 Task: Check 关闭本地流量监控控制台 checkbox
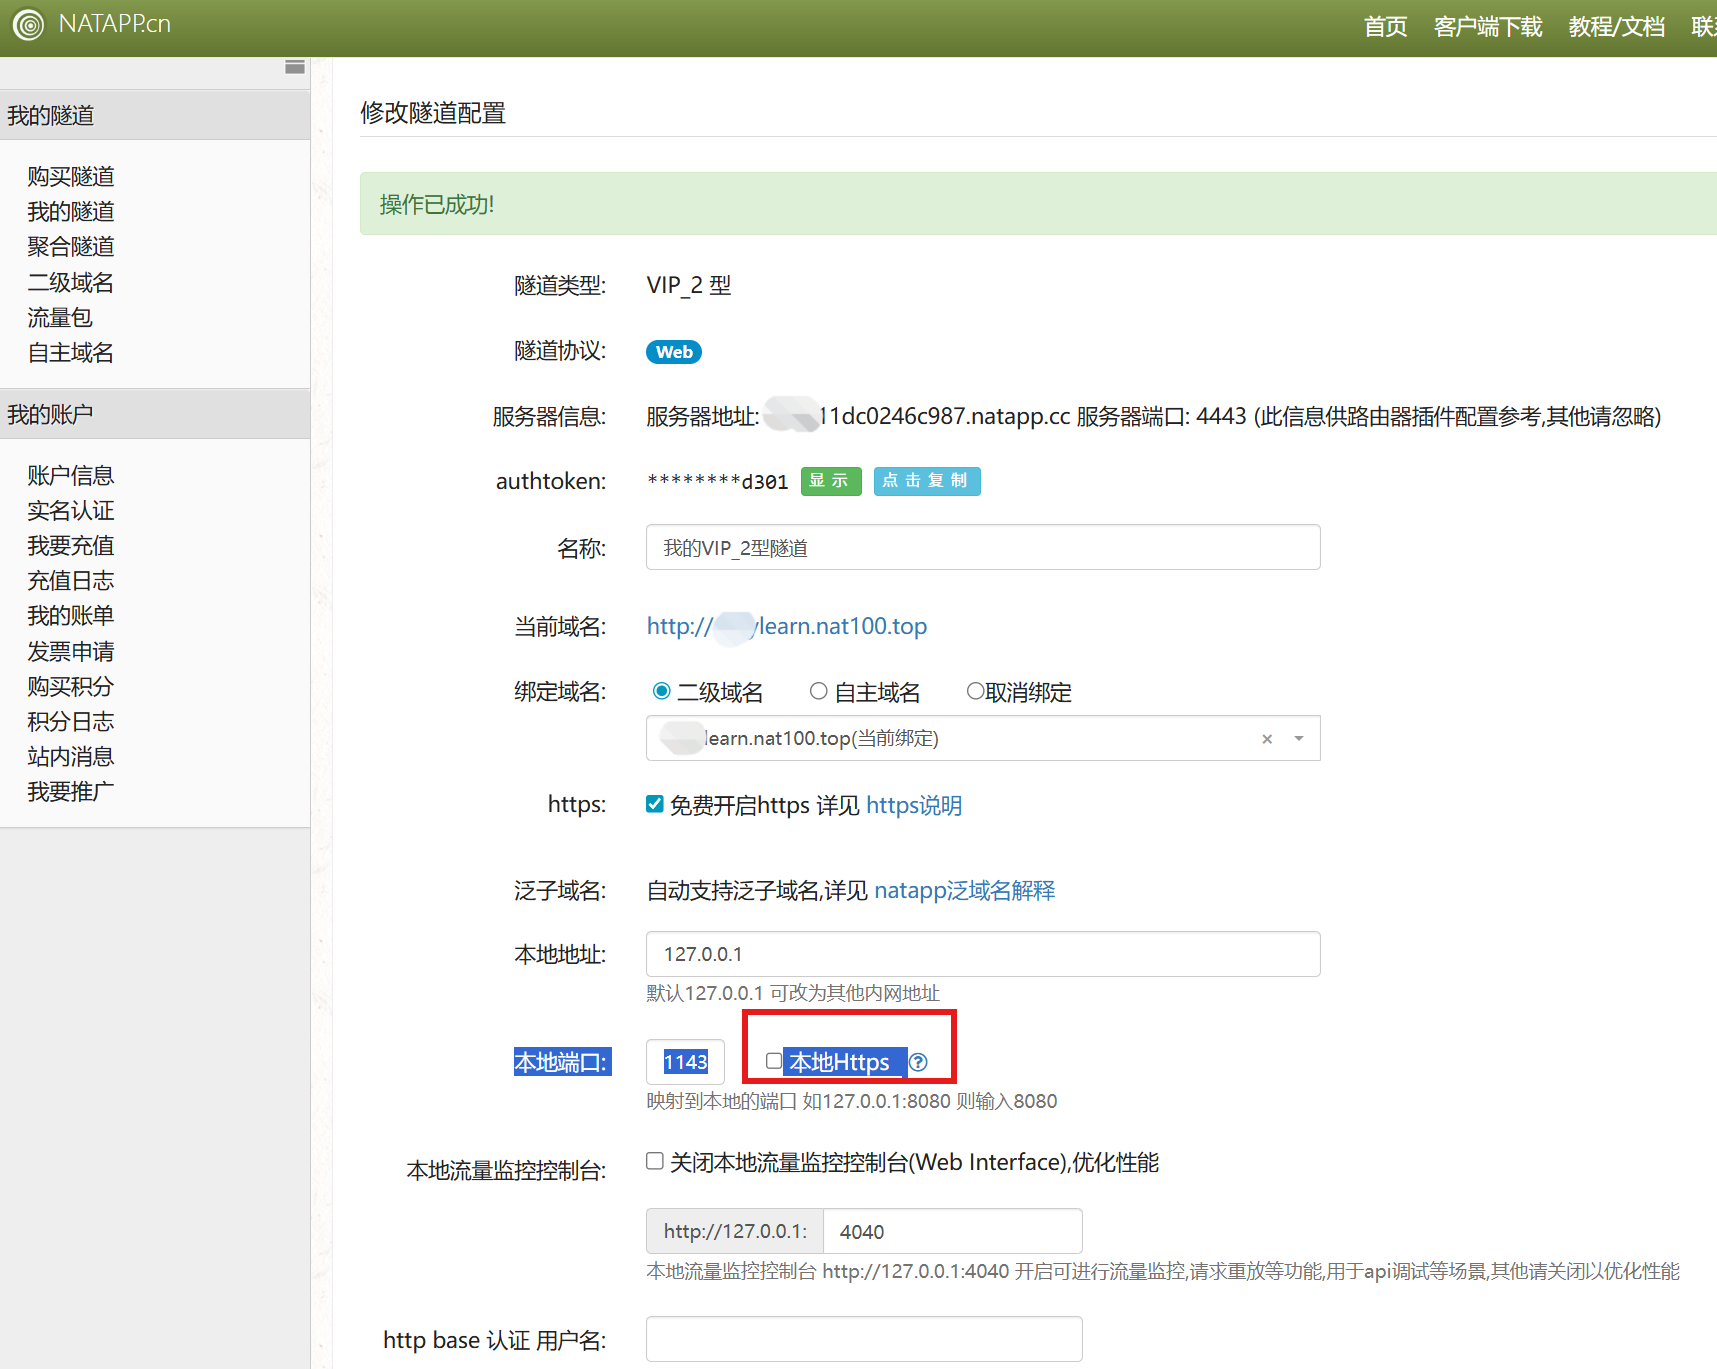click(x=655, y=1161)
